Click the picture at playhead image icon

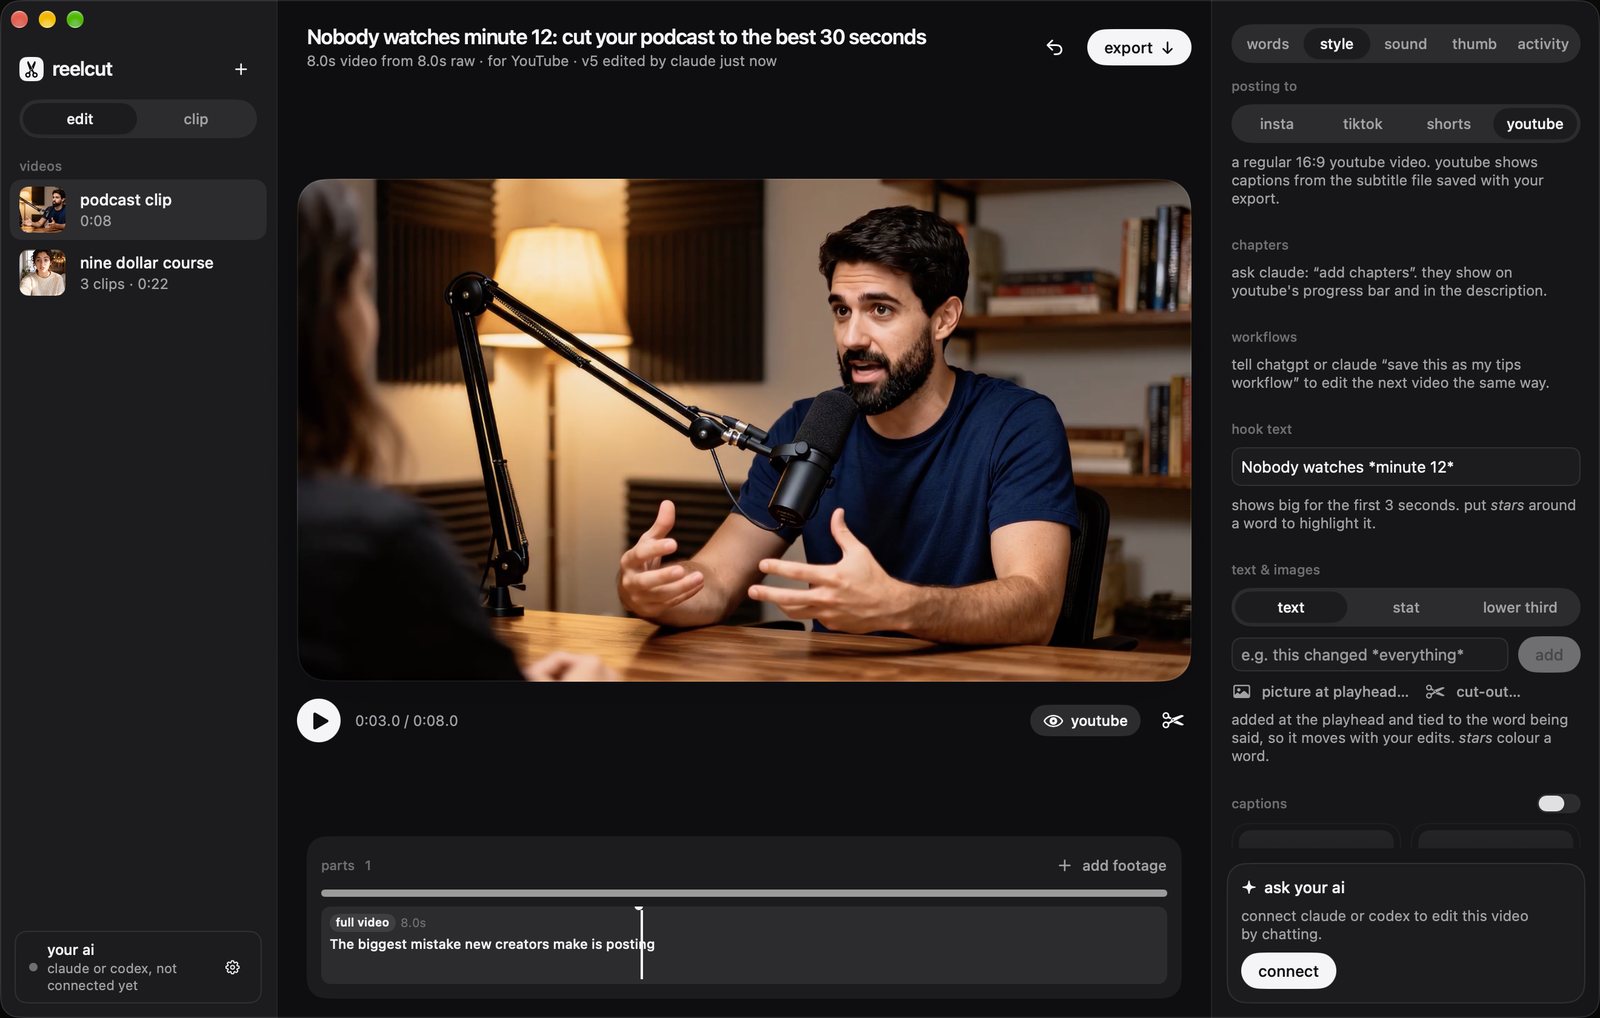(x=1241, y=691)
